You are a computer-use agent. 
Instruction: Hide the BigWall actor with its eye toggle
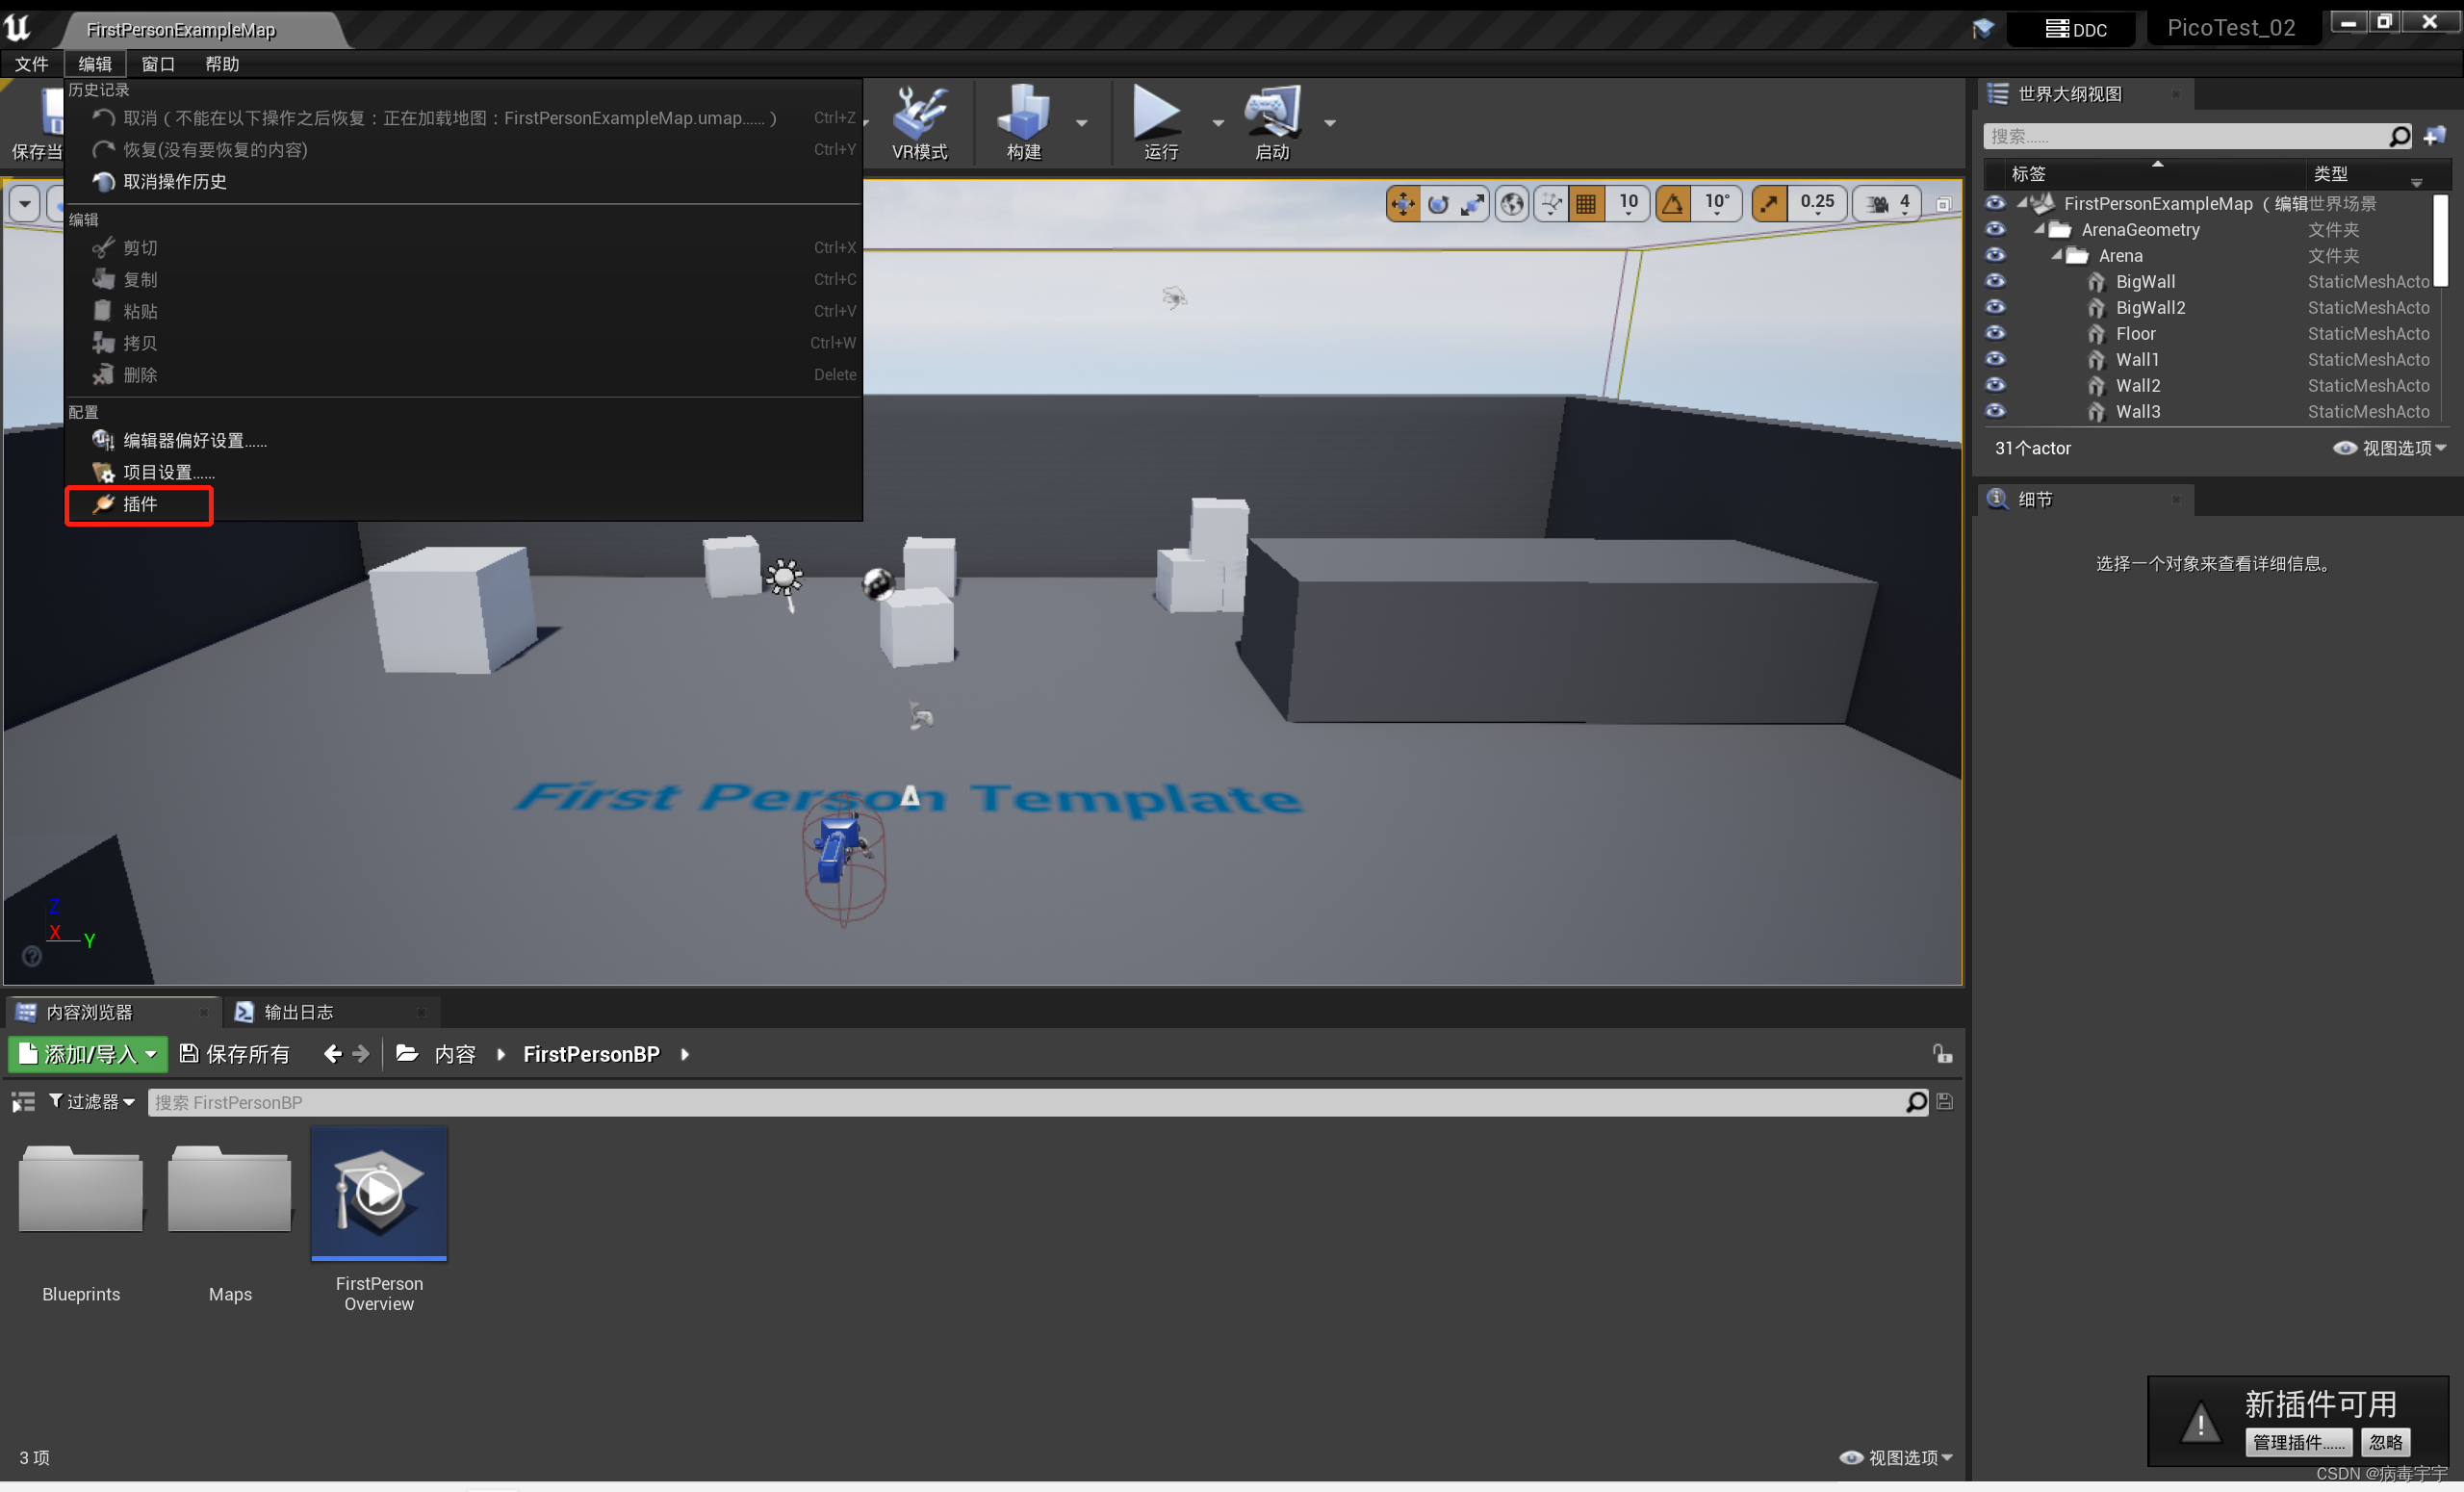tap(1996, 281)
